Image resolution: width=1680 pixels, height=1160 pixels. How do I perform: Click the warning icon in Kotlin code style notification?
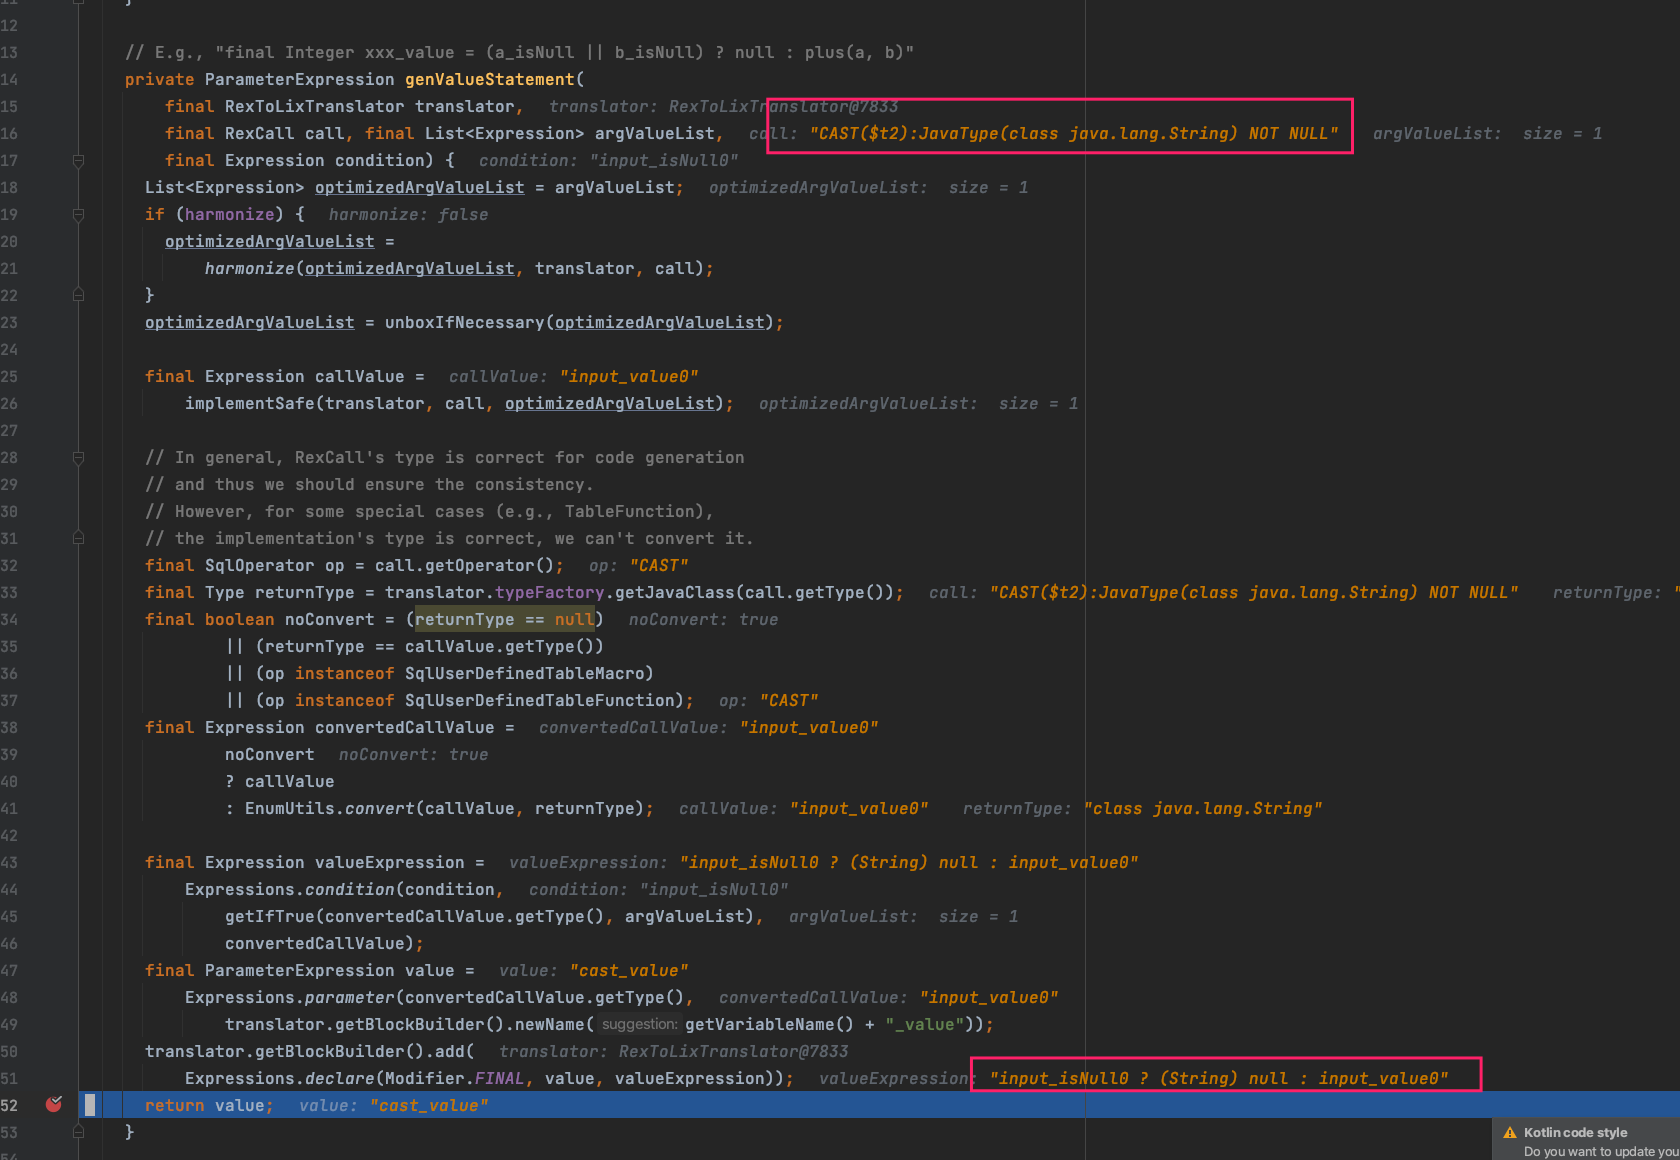click(1510, 1133)
